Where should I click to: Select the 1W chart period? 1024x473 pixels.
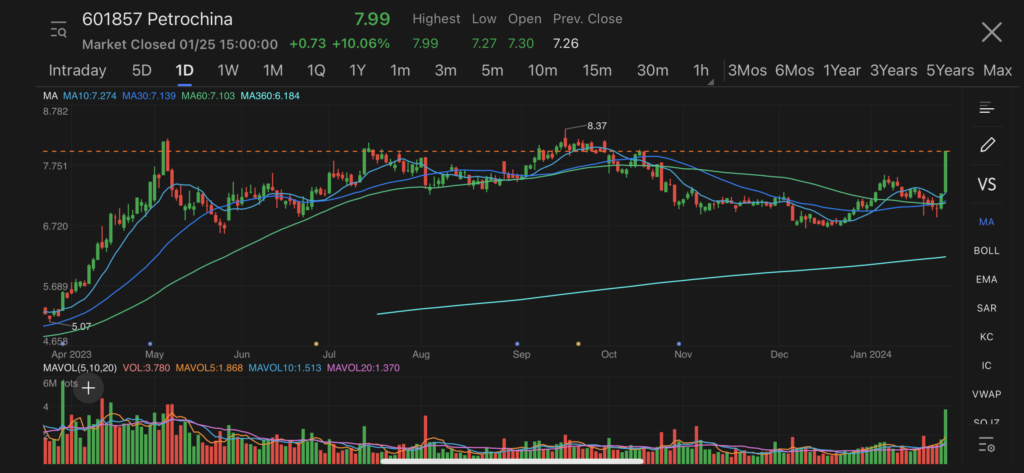click(228, 71)
